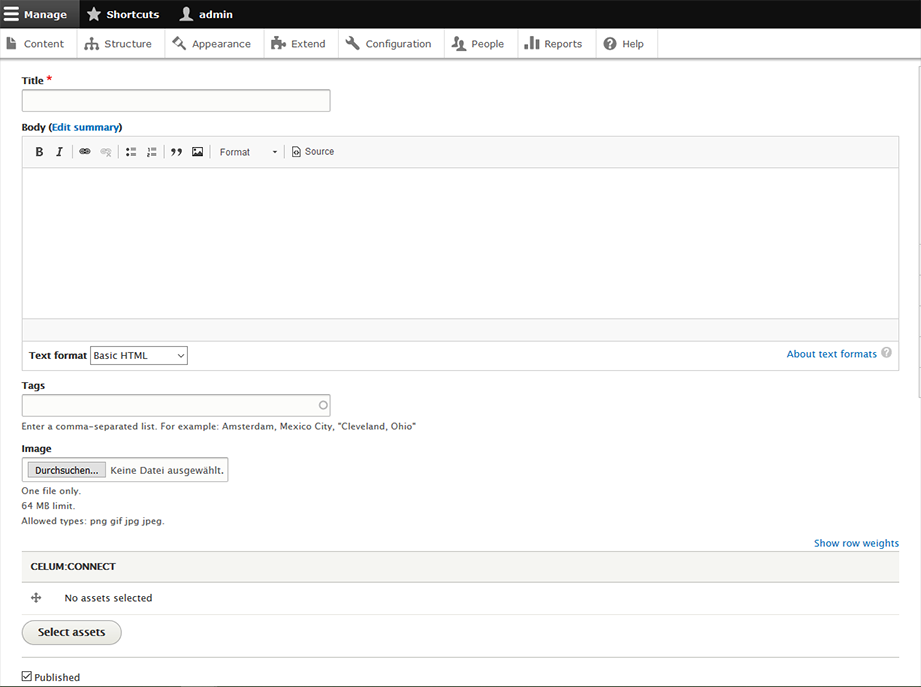Screen dimensions: 921x687
Task: Open the Format dropdown in the editor
Action: (248, 152)
